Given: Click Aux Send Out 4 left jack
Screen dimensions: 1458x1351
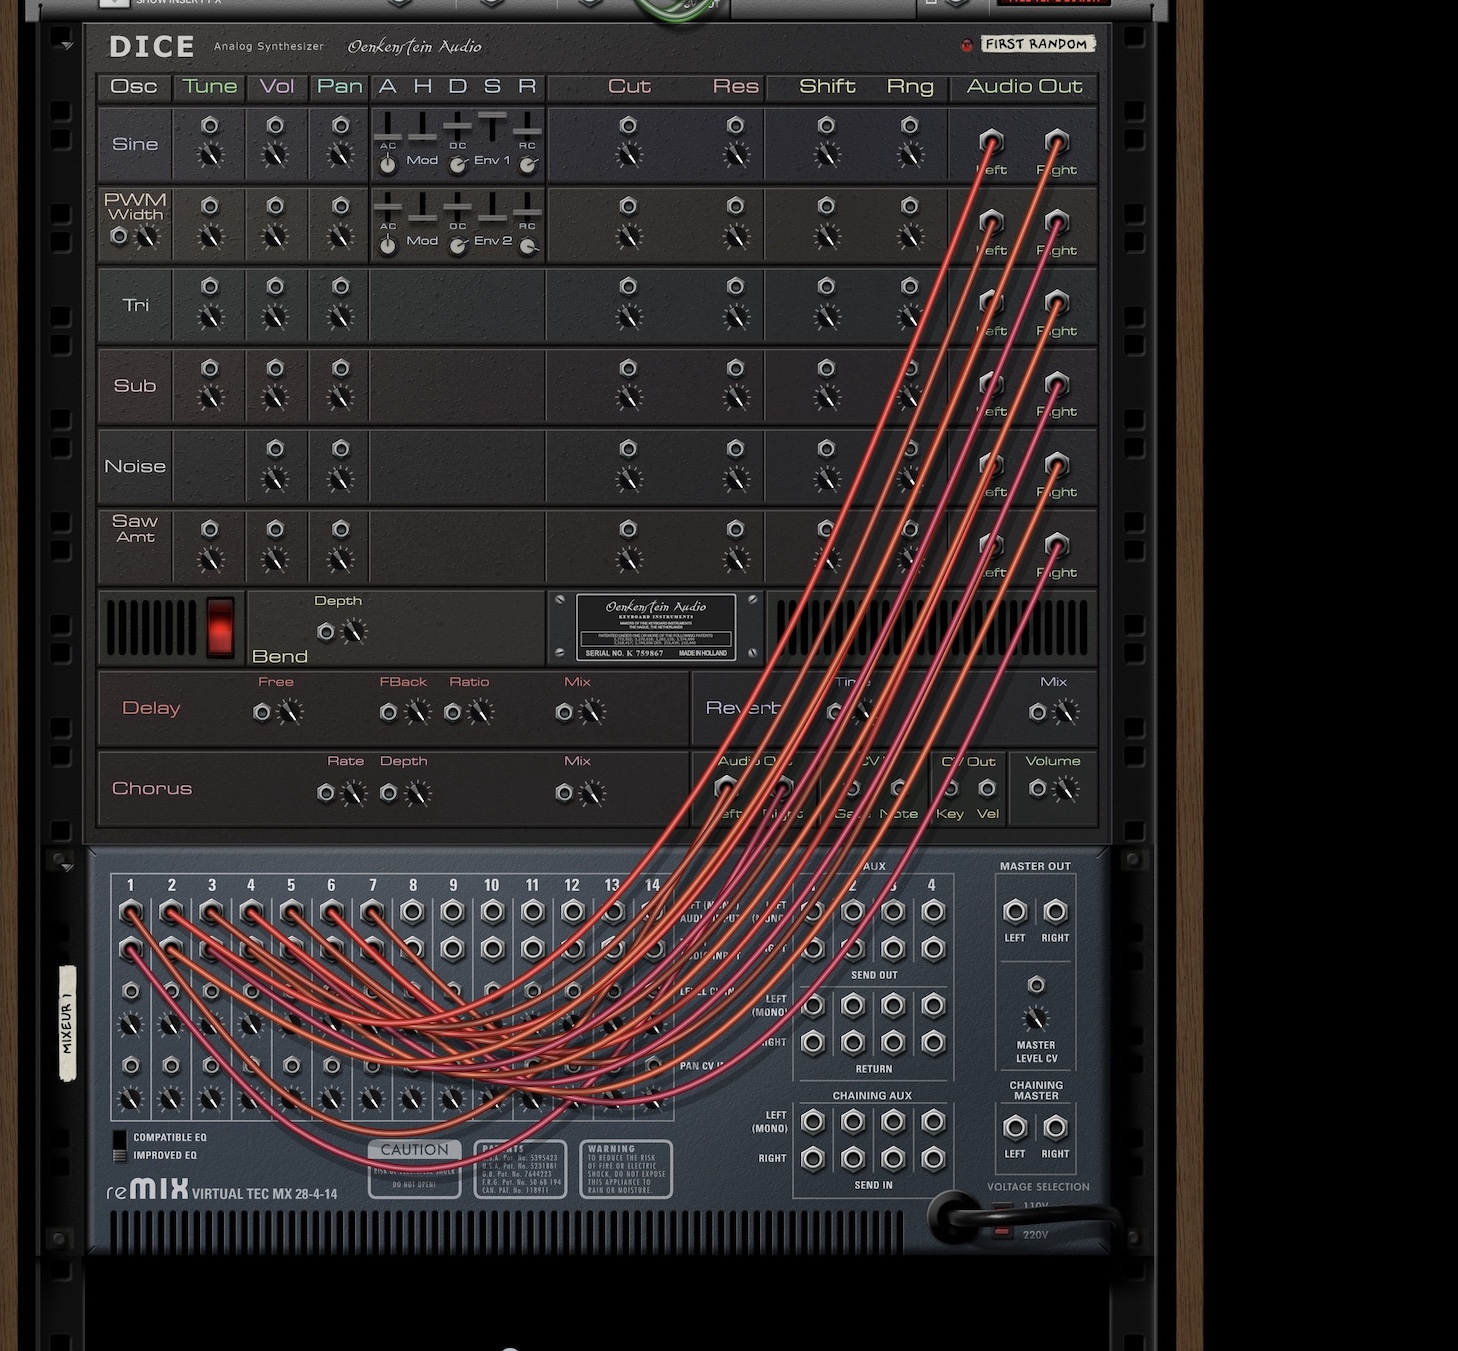Looking at the screenshot, I should 933,911.
